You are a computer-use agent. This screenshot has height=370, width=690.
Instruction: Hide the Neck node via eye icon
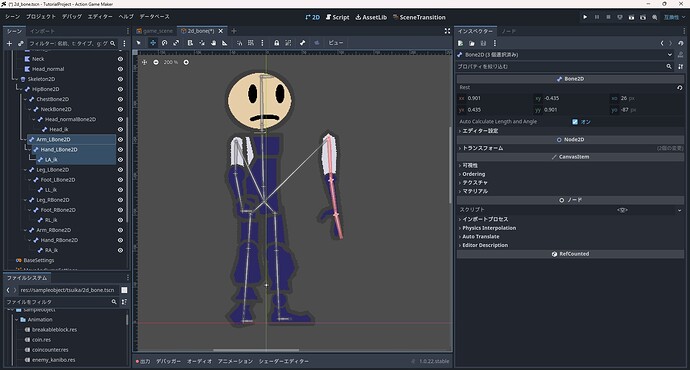click(120, 59)
